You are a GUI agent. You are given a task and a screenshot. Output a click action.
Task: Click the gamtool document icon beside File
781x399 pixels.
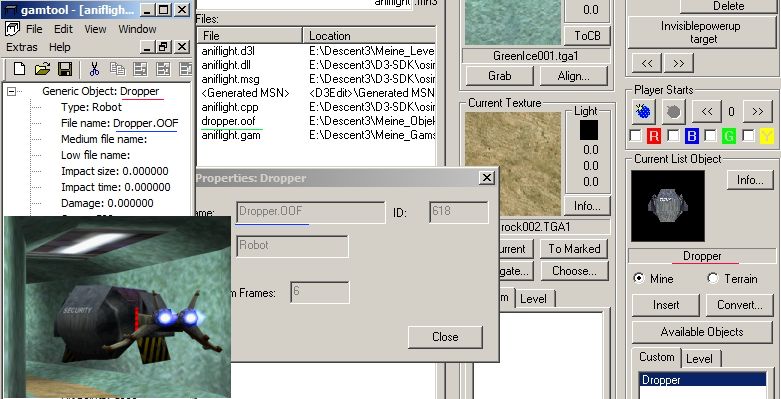[x=12, y=28]
